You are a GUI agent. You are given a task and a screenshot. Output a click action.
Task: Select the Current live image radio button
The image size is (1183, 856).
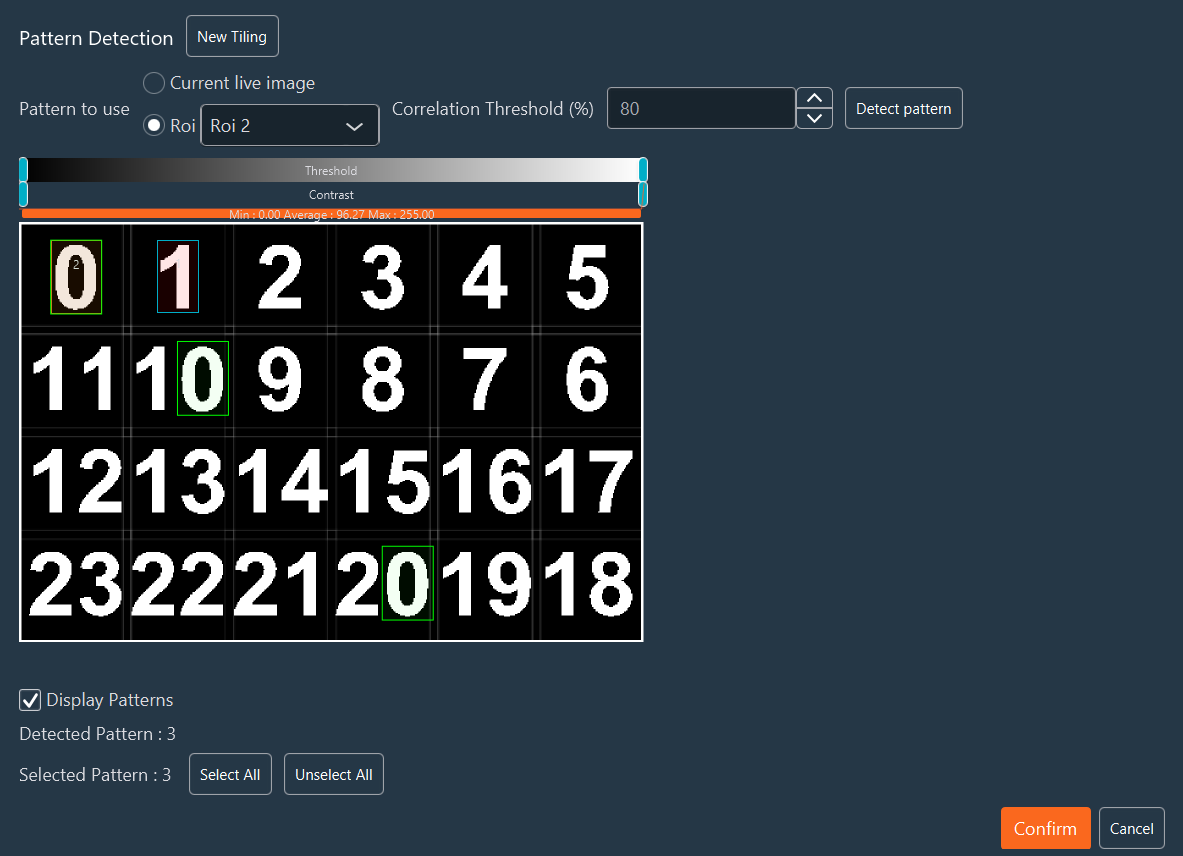click(153, 83)
